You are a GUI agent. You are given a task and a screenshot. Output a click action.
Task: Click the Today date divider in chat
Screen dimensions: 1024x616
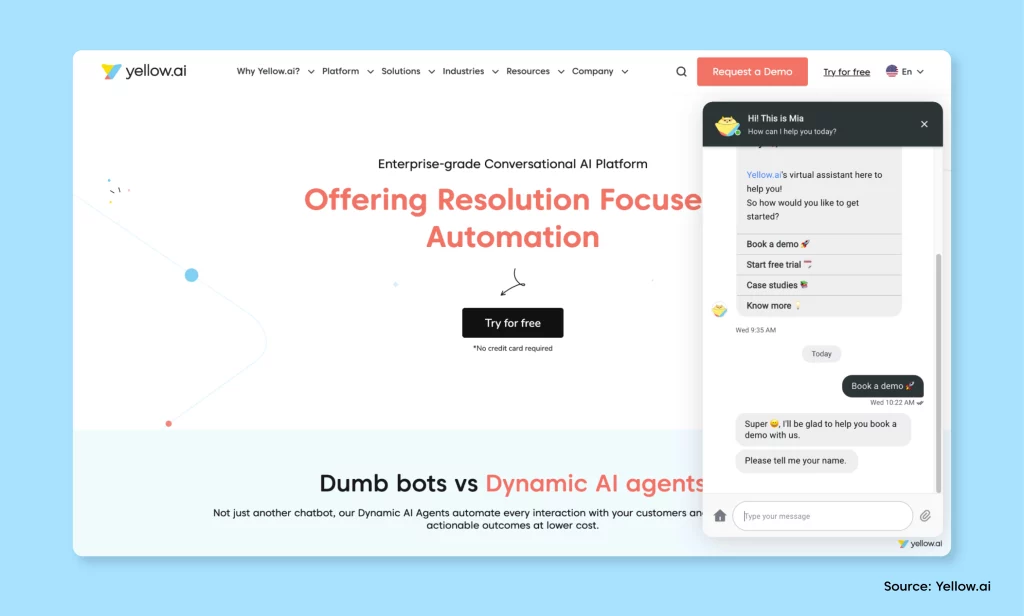click(x=822, y=354)
